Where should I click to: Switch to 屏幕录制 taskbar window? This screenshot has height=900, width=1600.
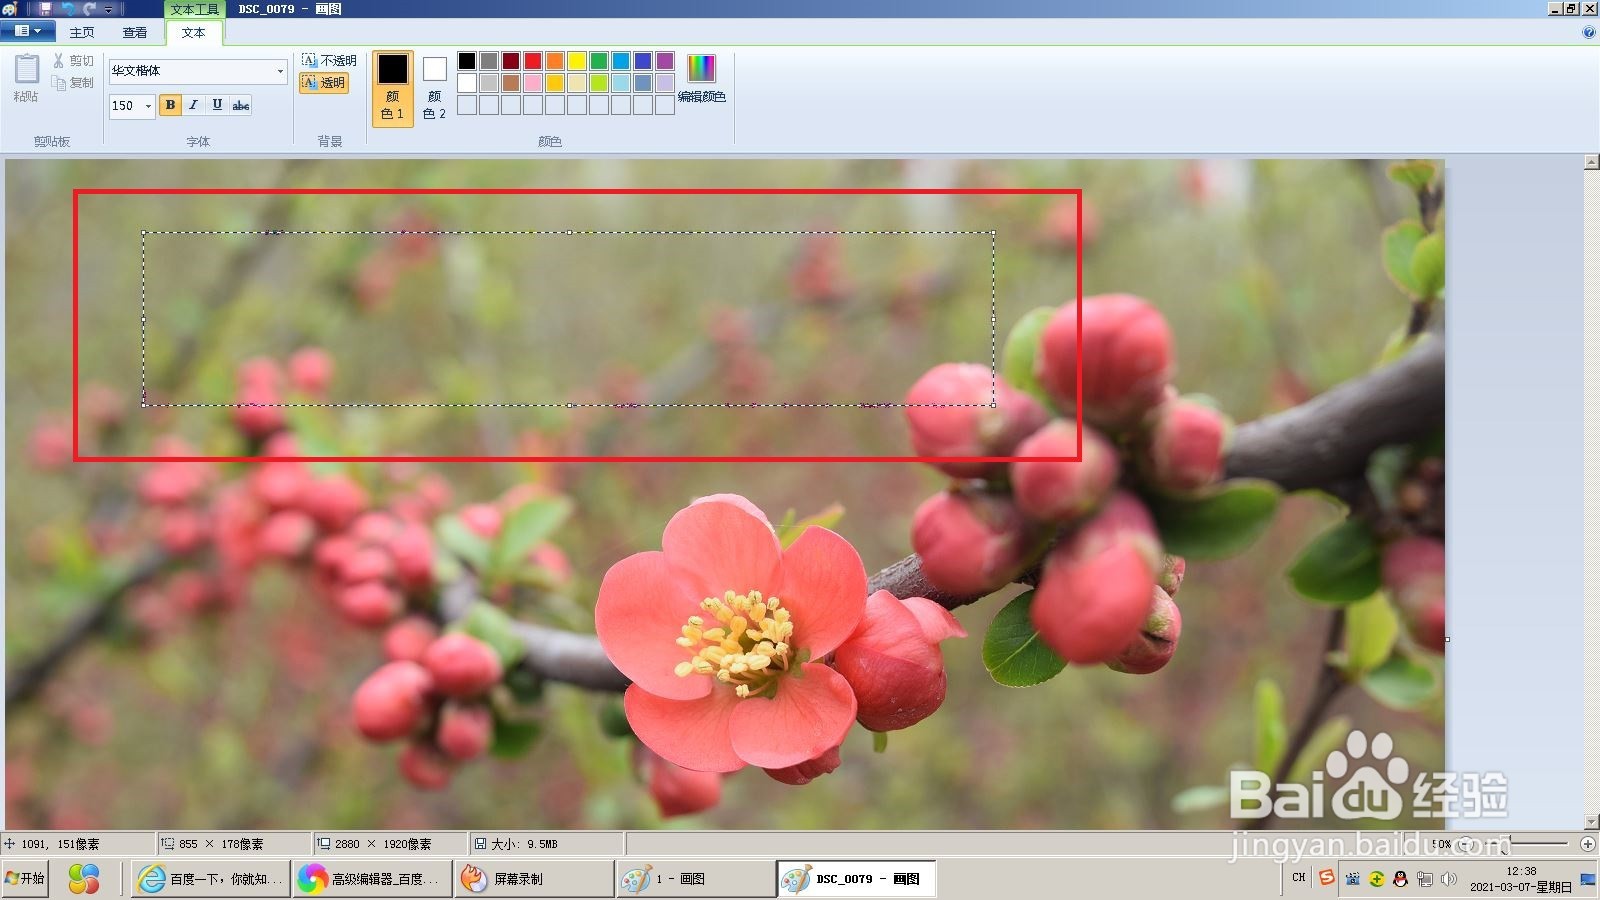534,879
